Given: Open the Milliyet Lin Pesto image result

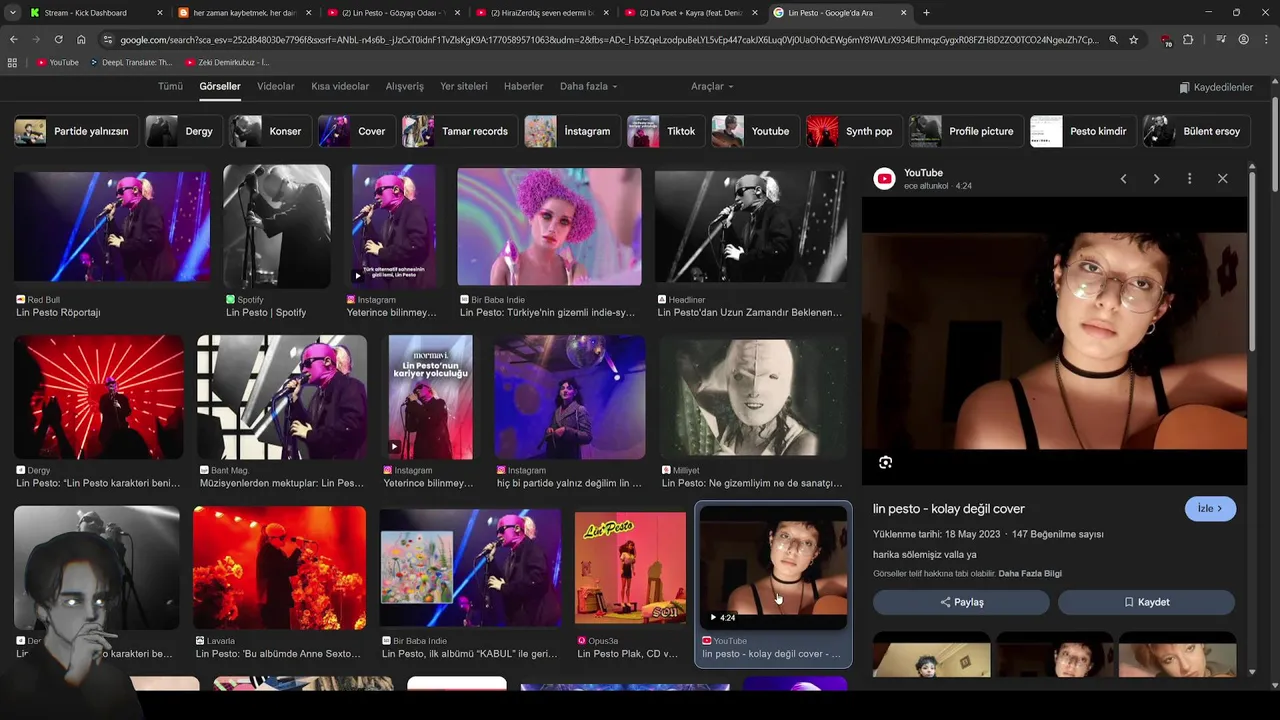Looking at the screenshot, I should pos(753,397).
